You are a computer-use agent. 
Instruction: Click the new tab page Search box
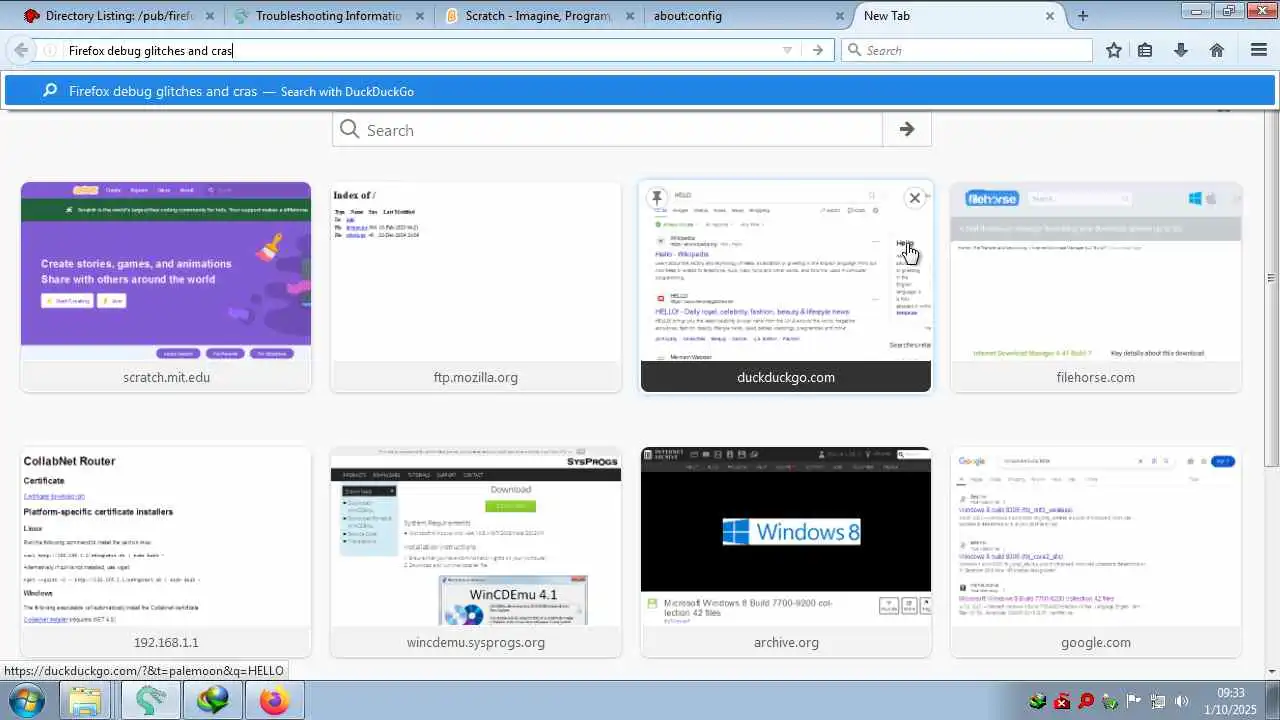607,130
